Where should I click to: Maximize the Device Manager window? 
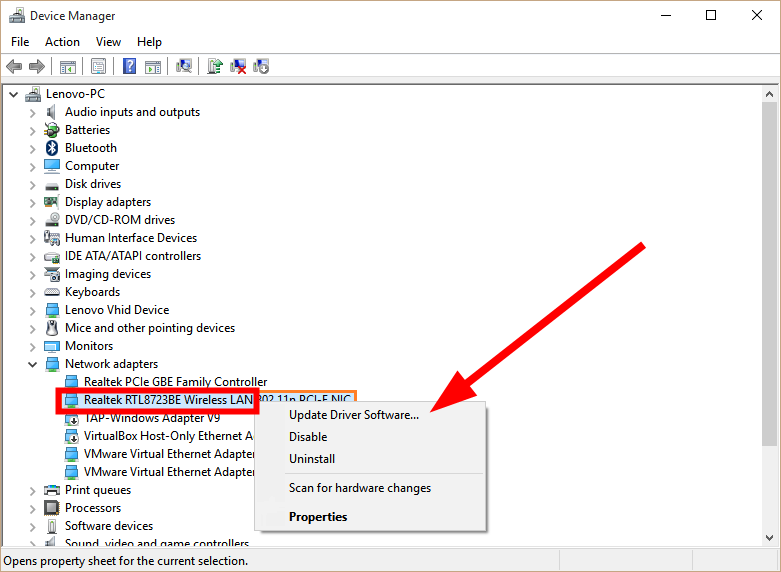pyautogui.click(x=711, y=15)
